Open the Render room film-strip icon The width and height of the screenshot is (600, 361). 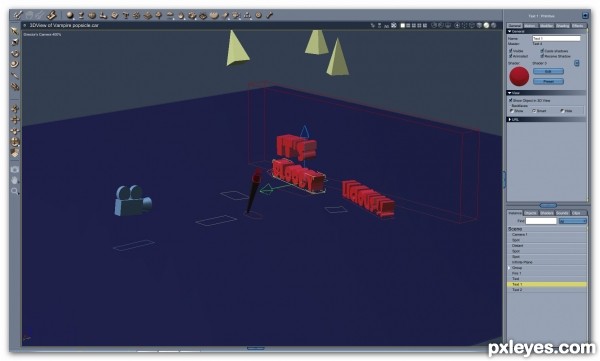click(51, 15)
